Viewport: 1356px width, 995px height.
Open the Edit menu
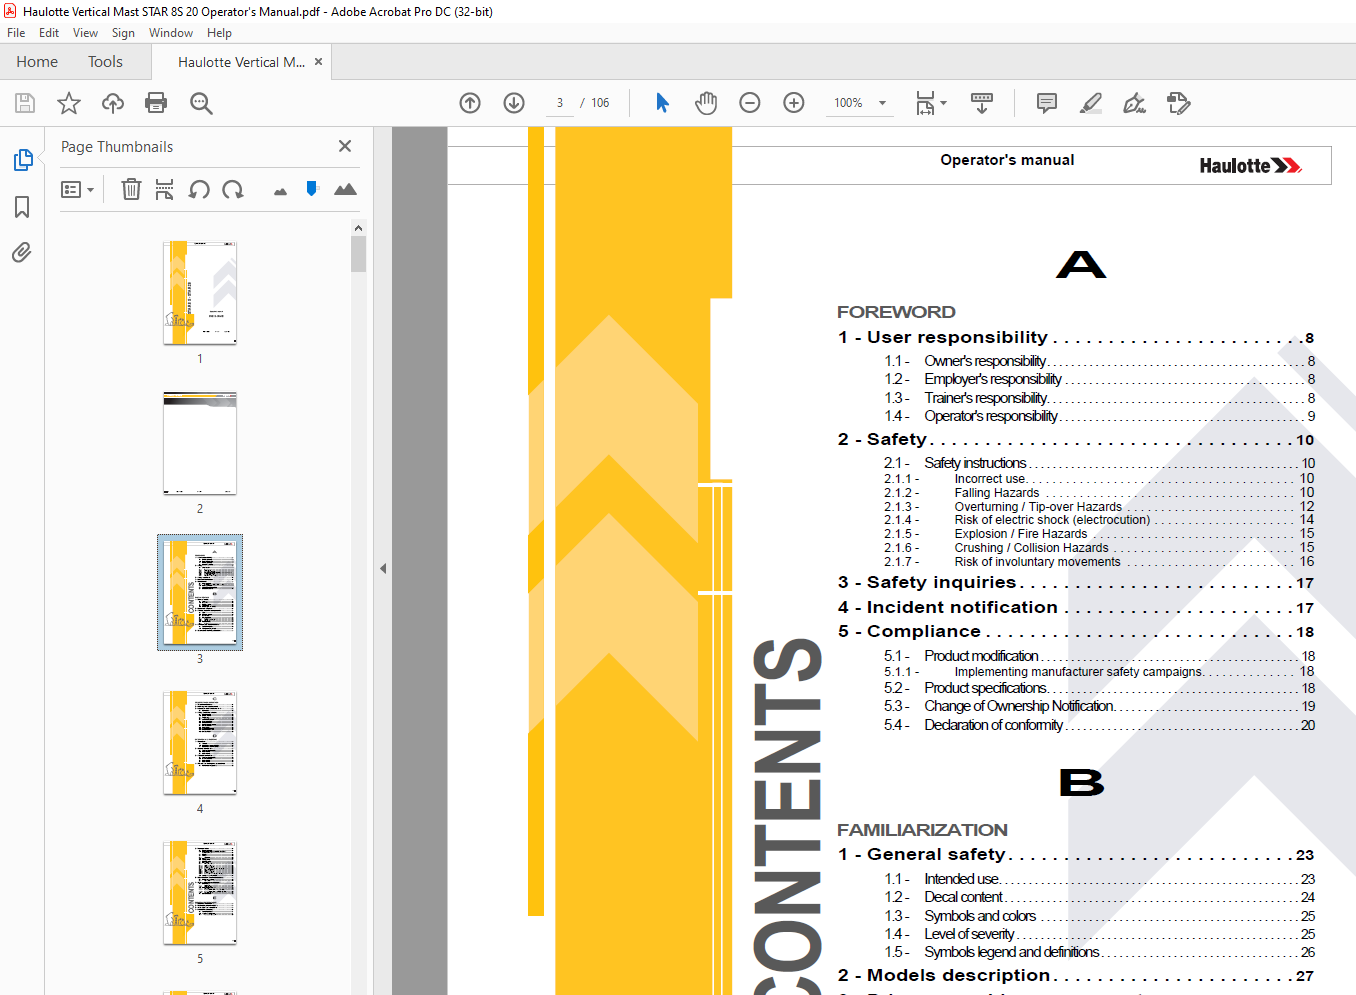pyautogui.click(x=49, y=33)
